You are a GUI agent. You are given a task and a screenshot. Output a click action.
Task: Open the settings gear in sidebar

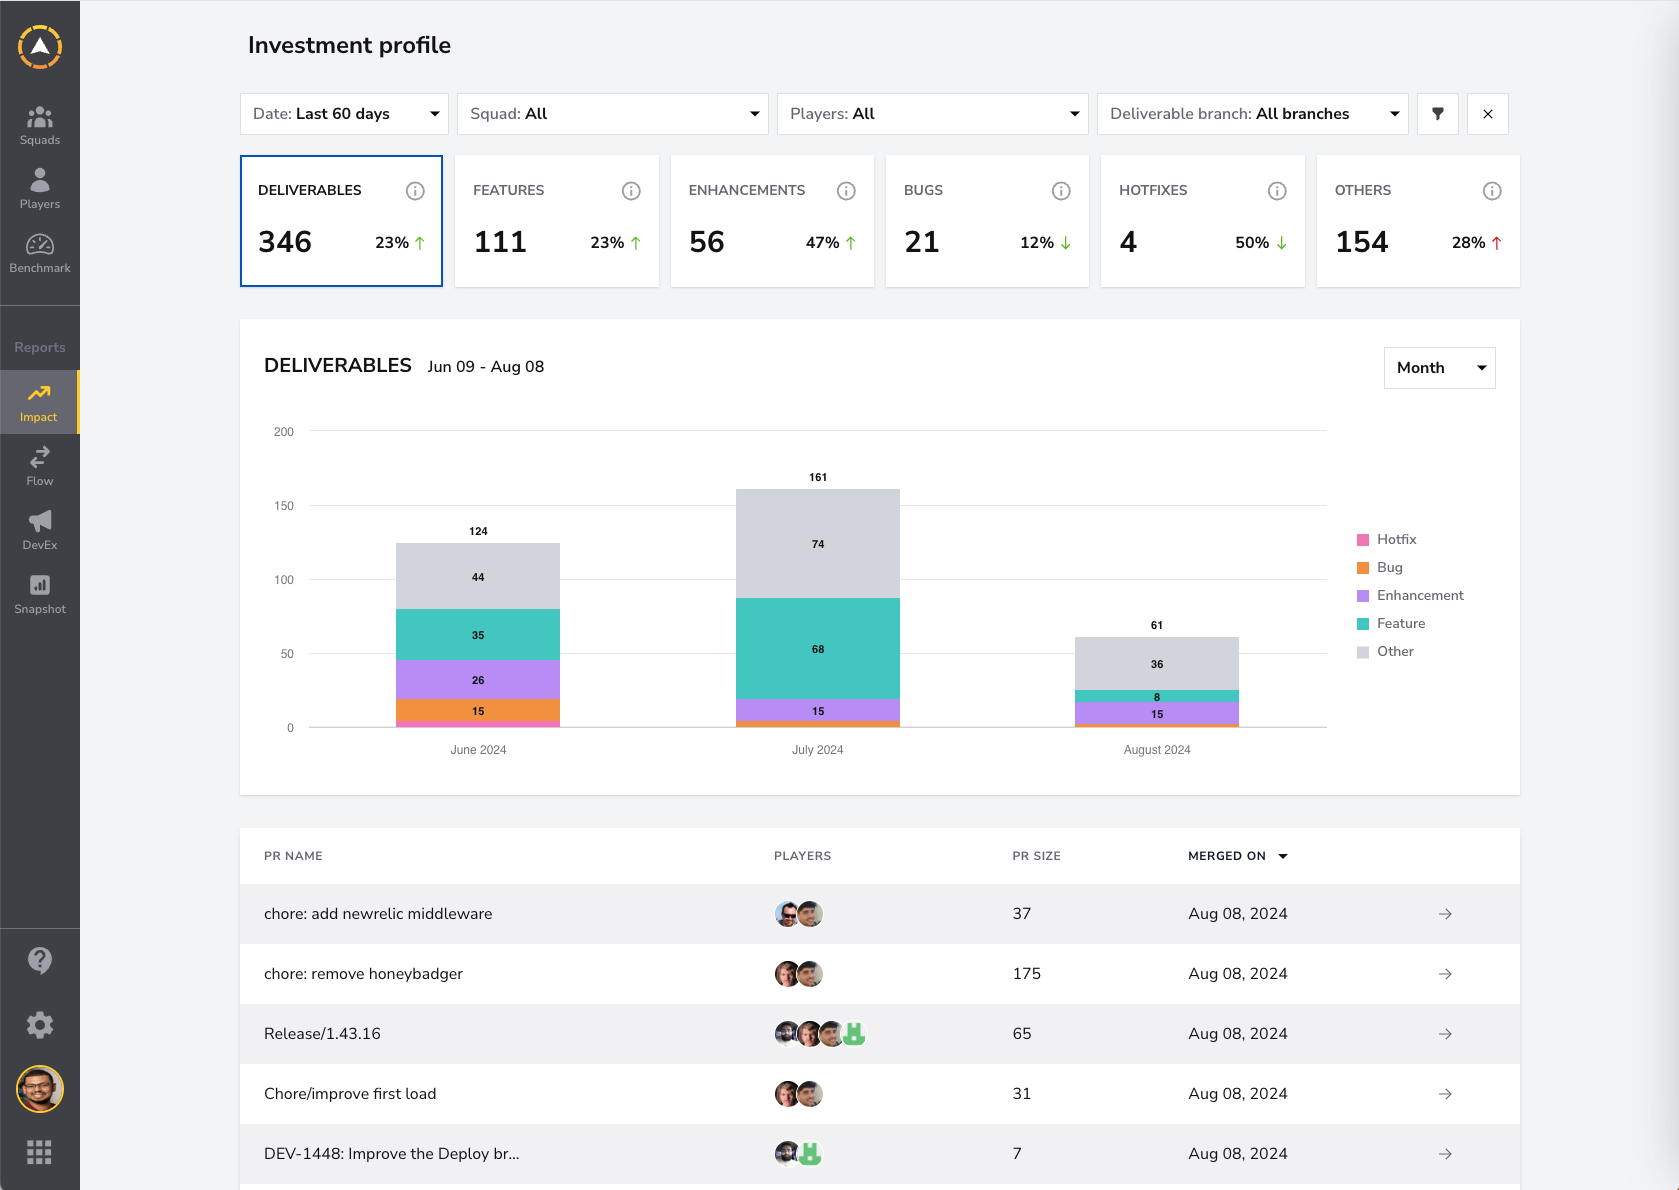[40, 1025]
